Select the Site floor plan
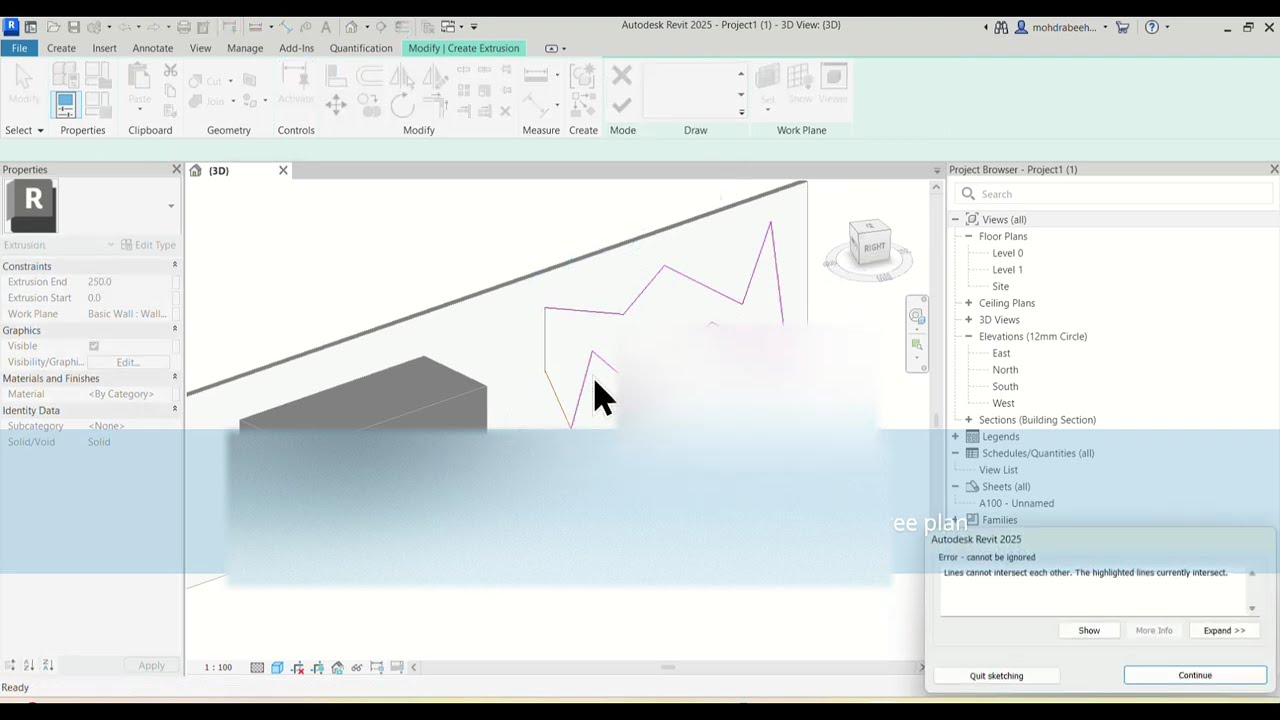The height and width of the screenshot is (720, 1280). click(1000, 286)
